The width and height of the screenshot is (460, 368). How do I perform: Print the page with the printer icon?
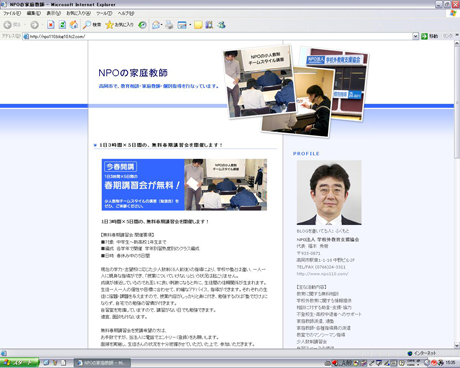tap(169, 25)
